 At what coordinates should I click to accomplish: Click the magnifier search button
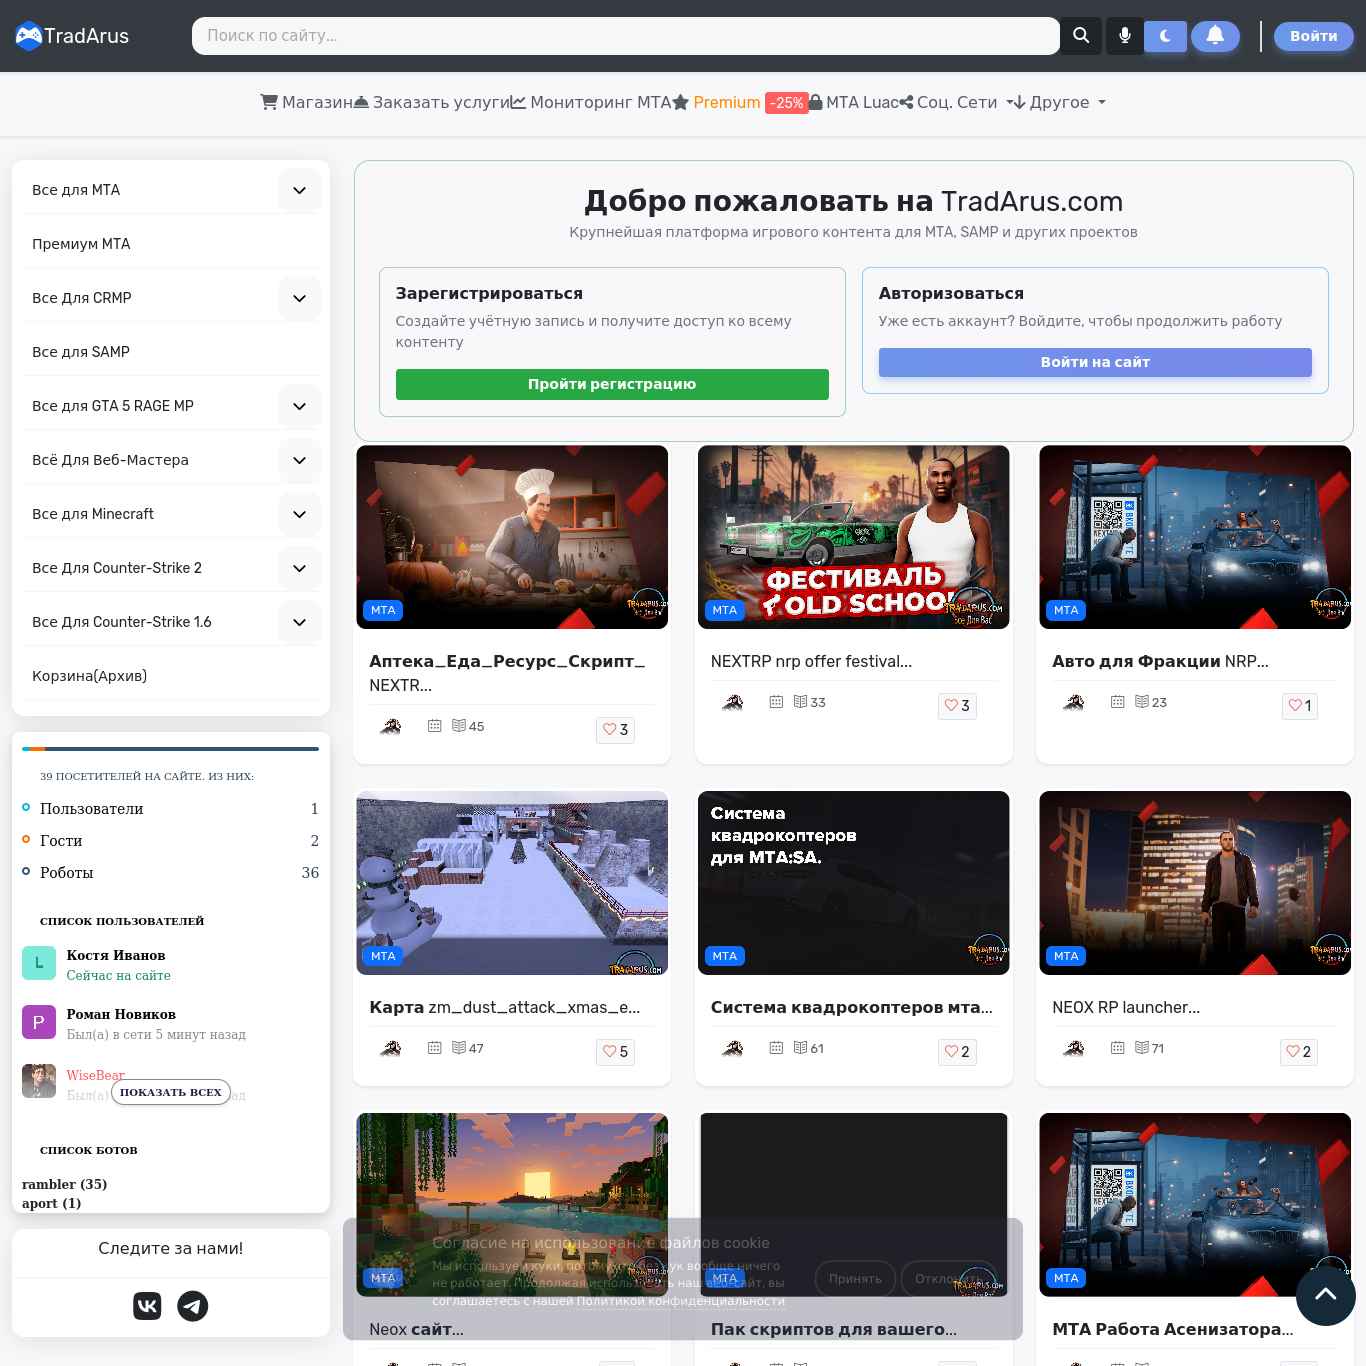coord(1081,36)
